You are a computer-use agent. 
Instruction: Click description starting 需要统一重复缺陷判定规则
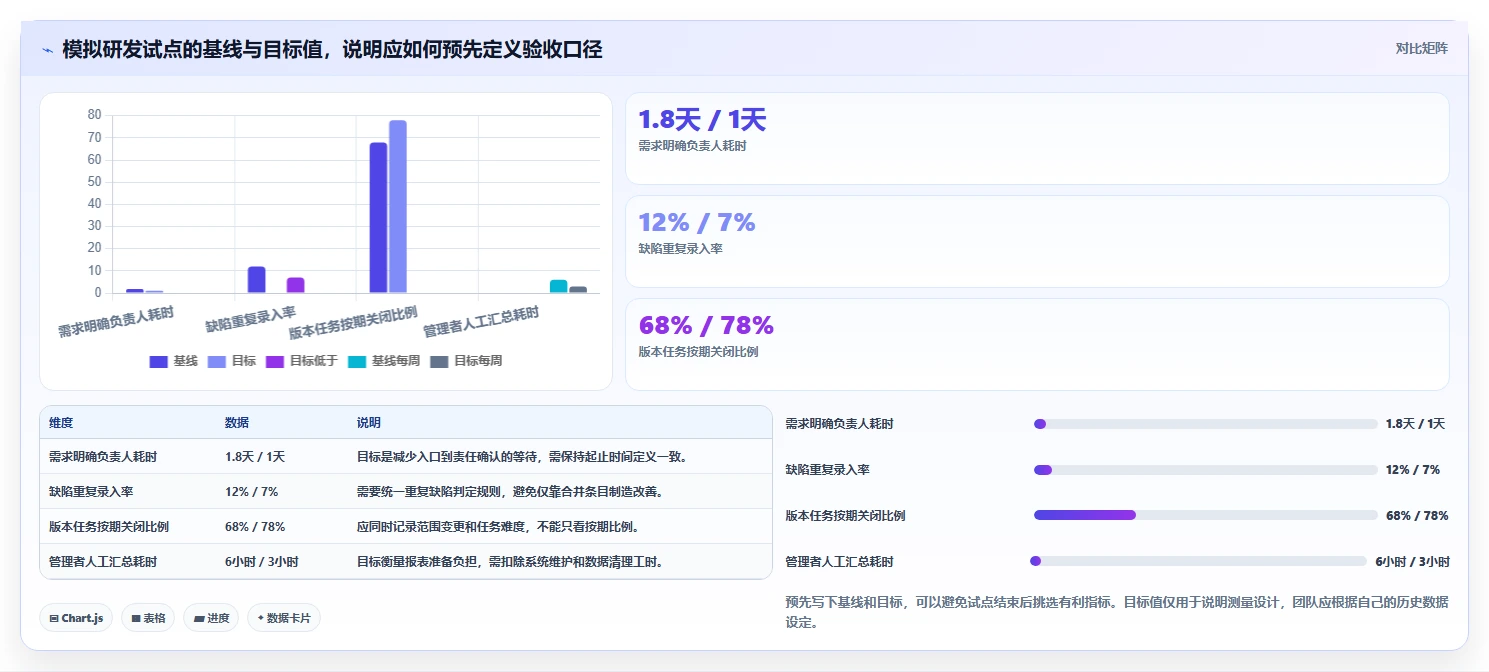coord(509,491)
